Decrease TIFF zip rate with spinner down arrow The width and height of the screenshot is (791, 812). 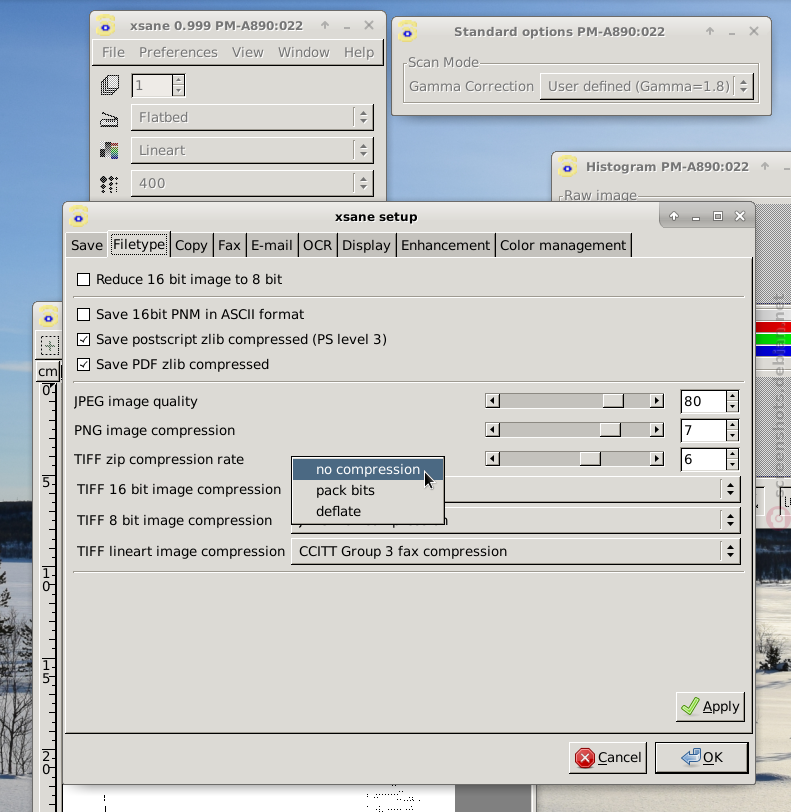coord(732,465)
